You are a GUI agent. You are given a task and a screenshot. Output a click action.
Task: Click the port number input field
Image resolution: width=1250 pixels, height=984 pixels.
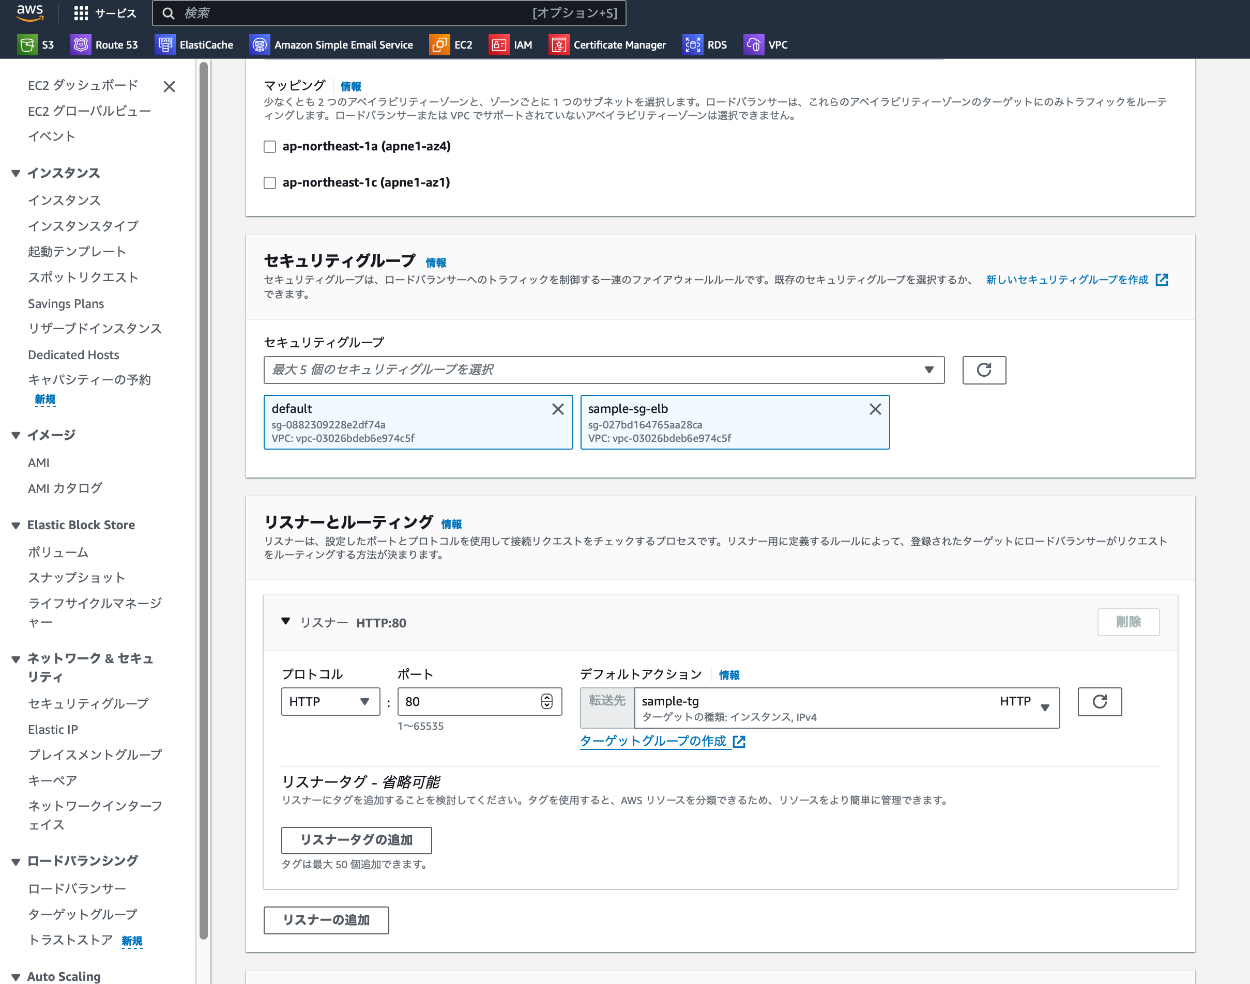click(x=468, y=702)
